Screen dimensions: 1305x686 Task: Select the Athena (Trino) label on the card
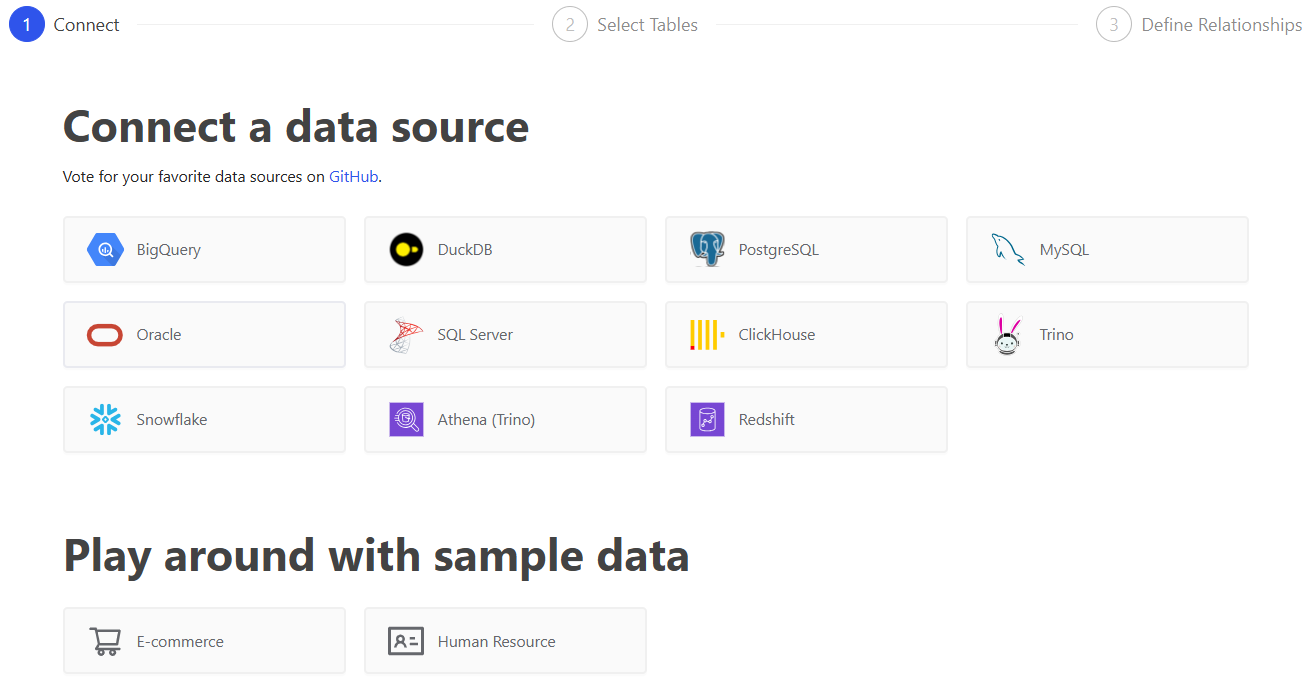point(486,420)
